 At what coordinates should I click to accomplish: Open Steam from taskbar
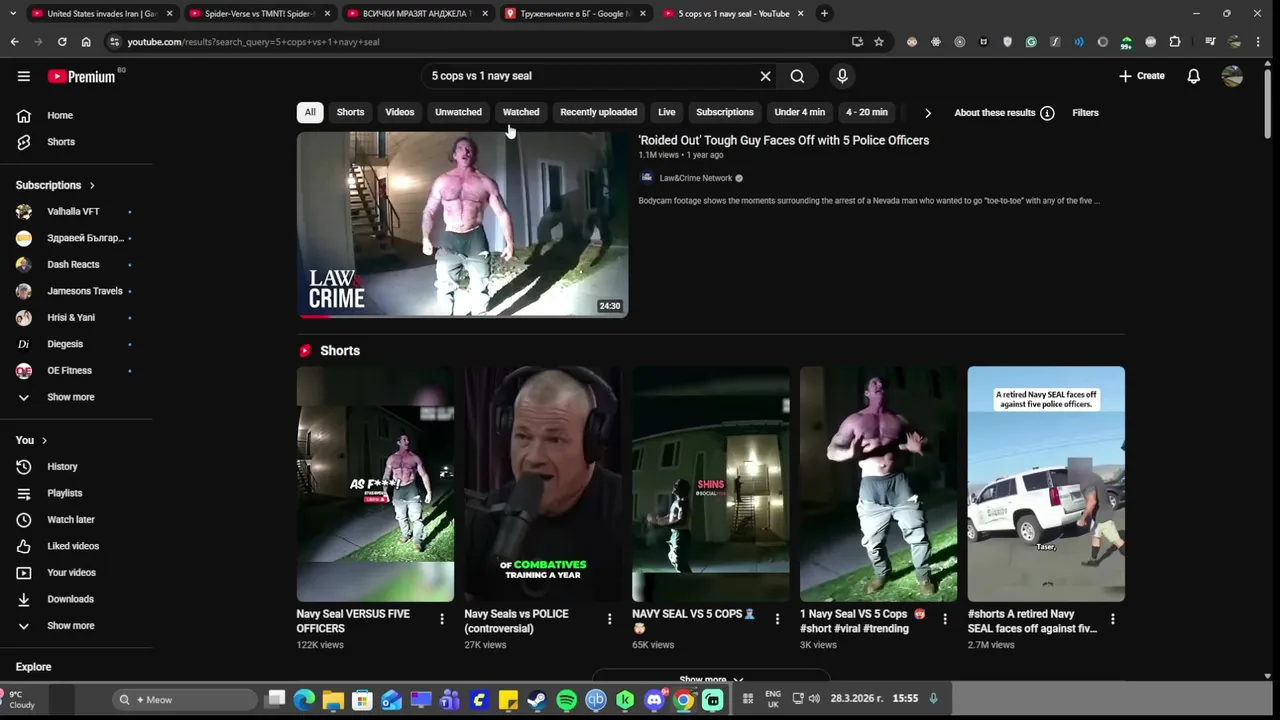tap(537, 700)
